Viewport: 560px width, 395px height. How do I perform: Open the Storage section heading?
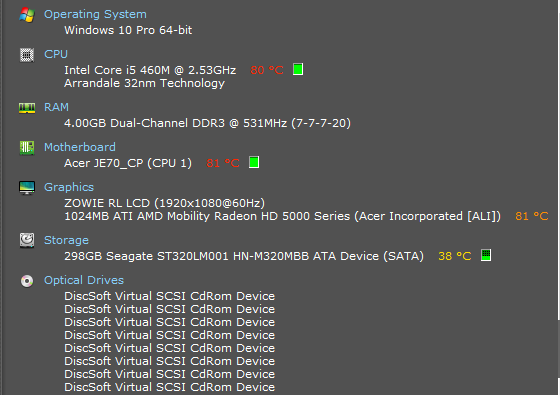click(x=66, y=240)
